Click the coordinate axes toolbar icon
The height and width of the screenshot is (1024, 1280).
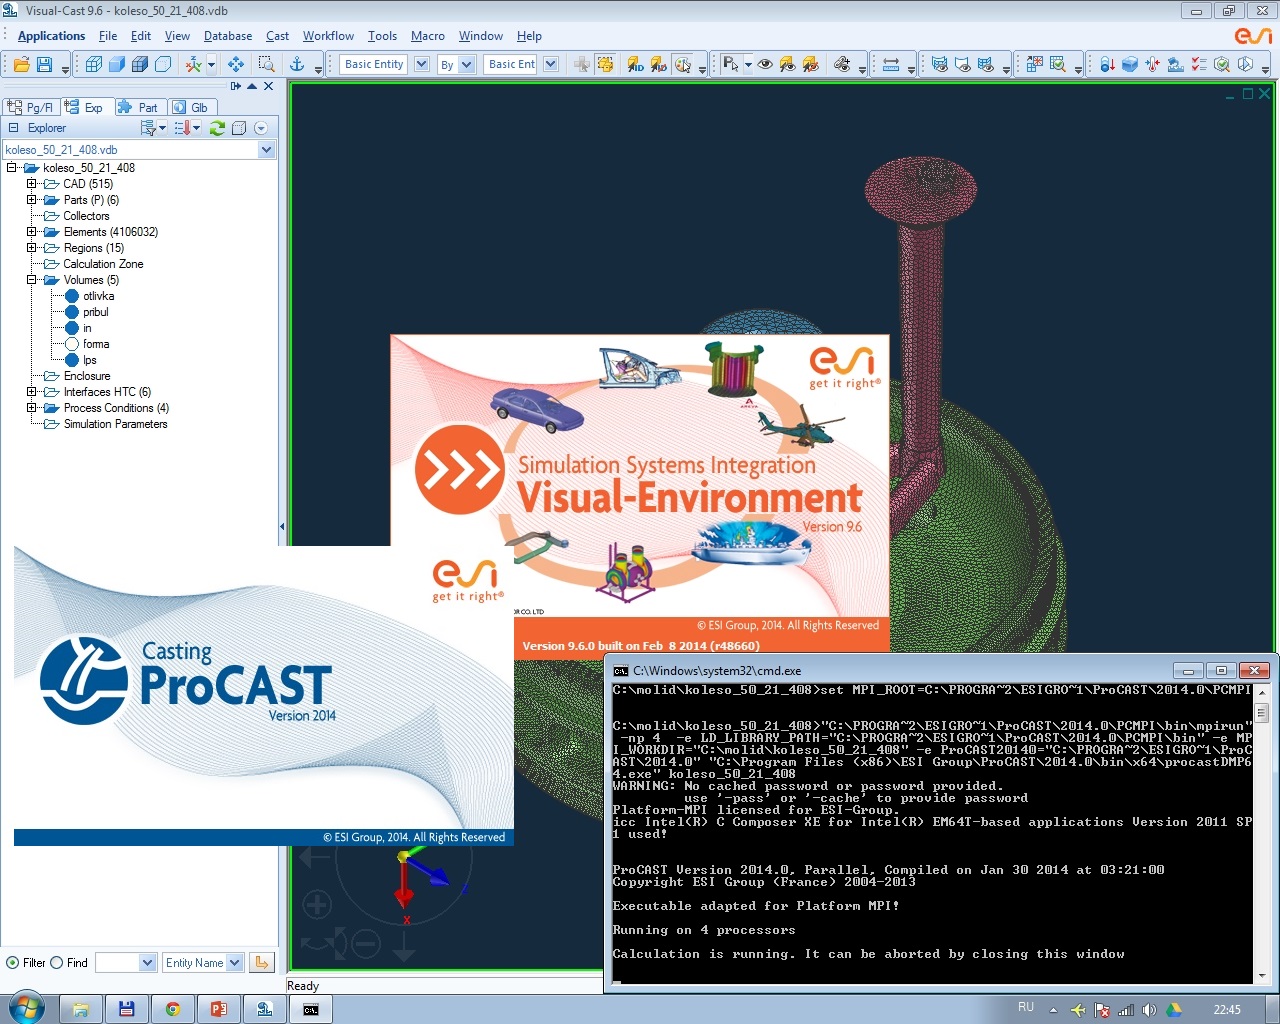pos(193,64)
